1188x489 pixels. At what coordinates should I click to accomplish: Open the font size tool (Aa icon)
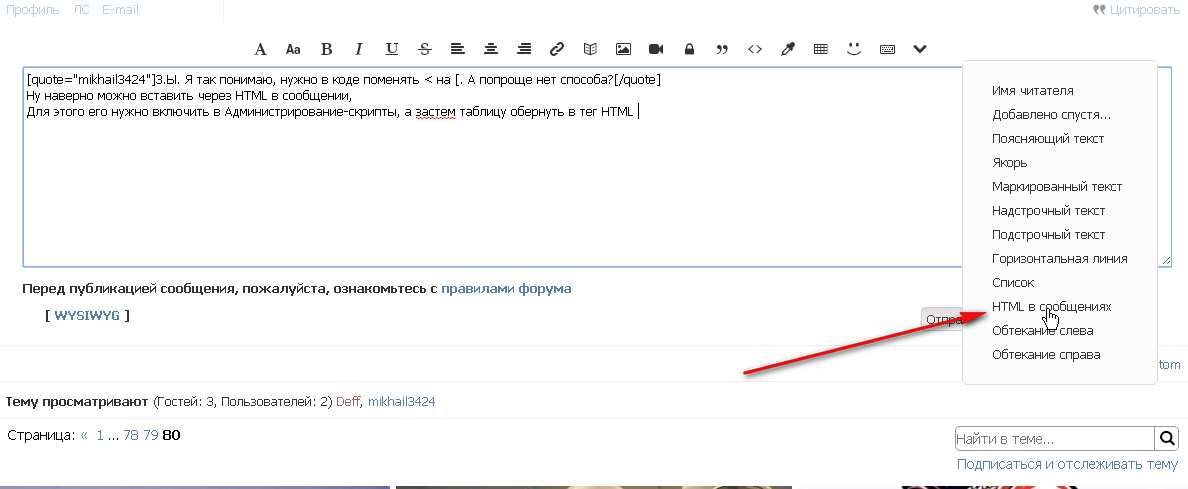(x=293, y=49)
